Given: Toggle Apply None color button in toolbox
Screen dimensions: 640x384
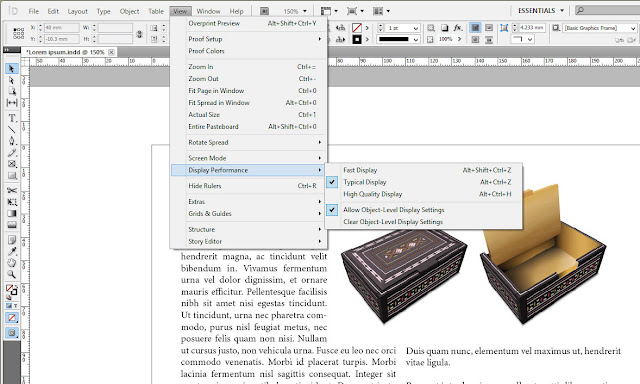Looking at the screenshot, I should (x=11, y=317).
